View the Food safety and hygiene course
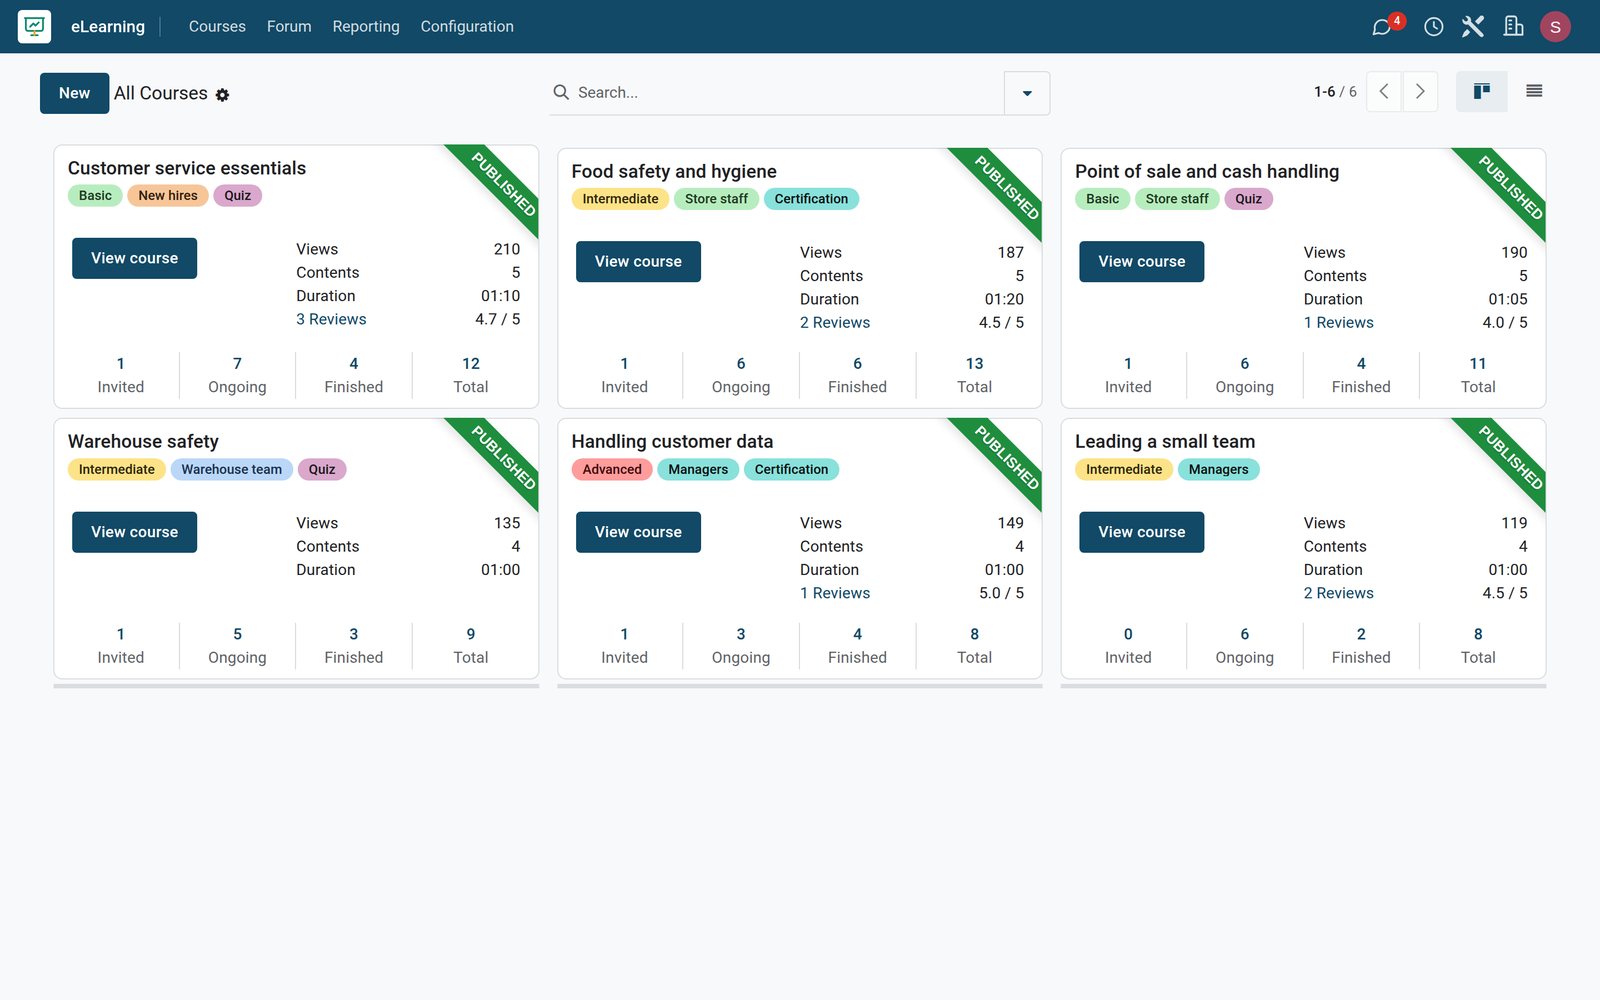The image size is (1600, 1000). pos(638,261)
